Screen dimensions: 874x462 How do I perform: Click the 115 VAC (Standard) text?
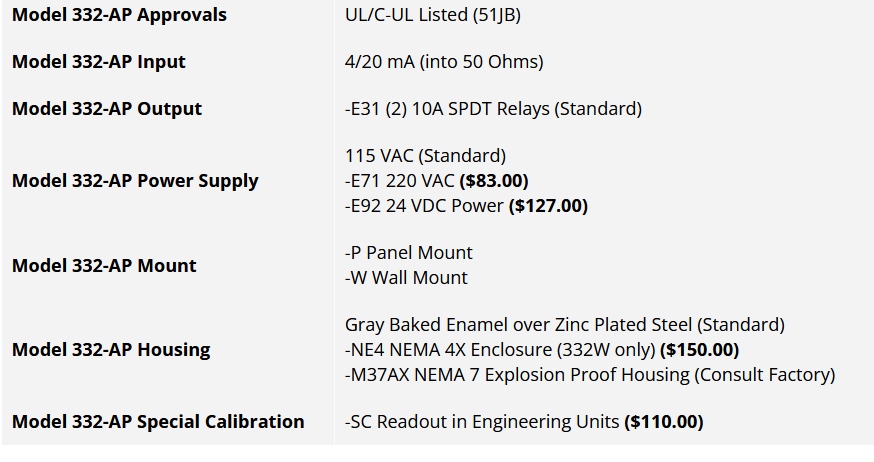coord(426,156)
